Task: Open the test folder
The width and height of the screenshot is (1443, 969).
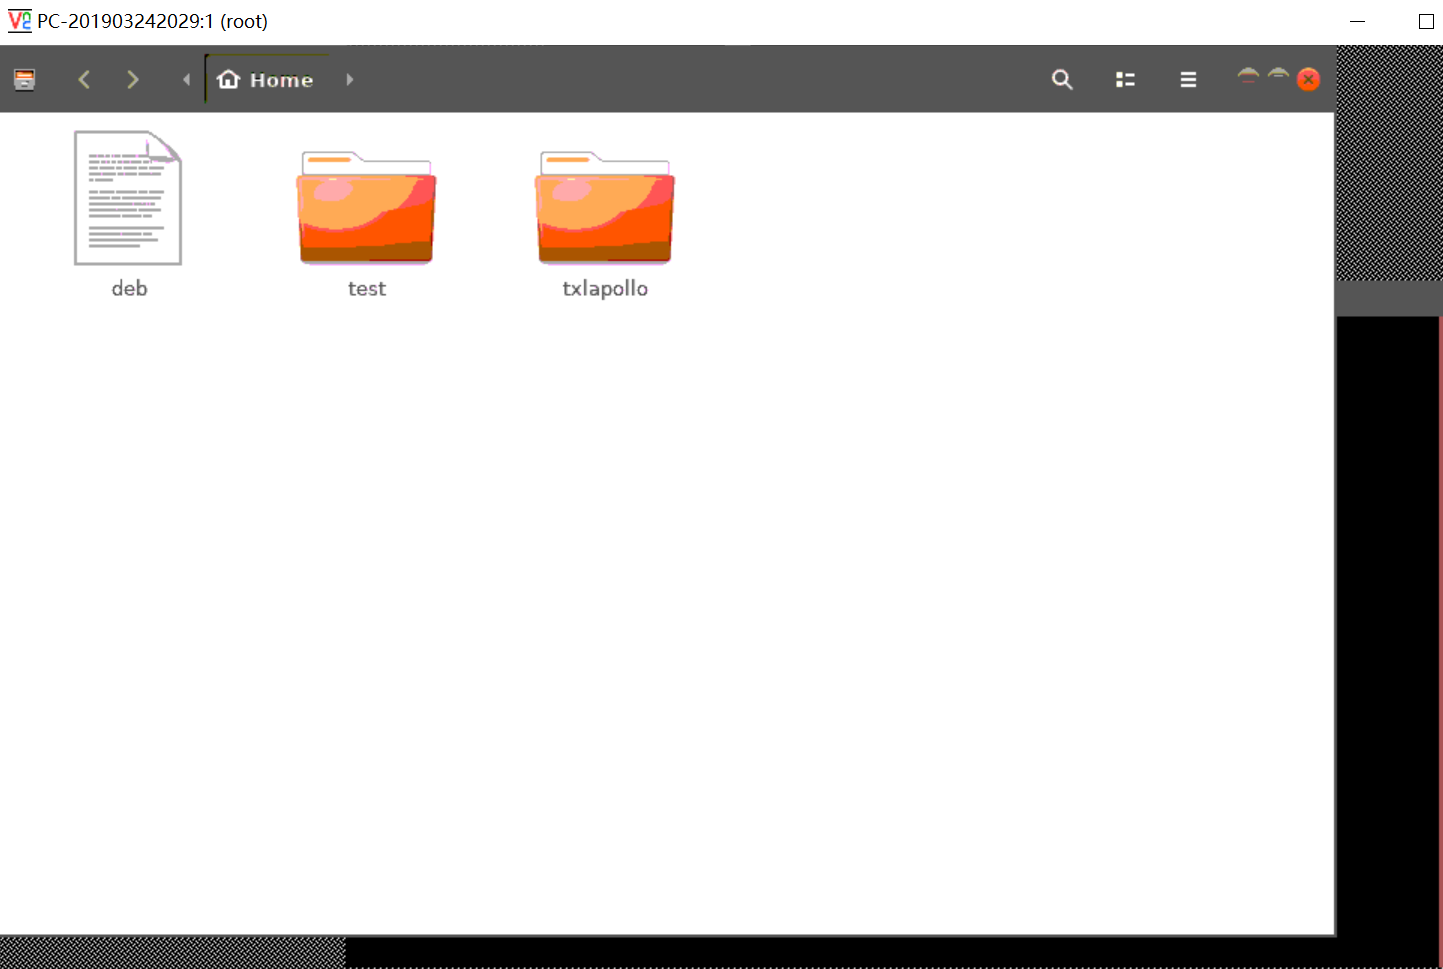Action: [x=366, y=210]
